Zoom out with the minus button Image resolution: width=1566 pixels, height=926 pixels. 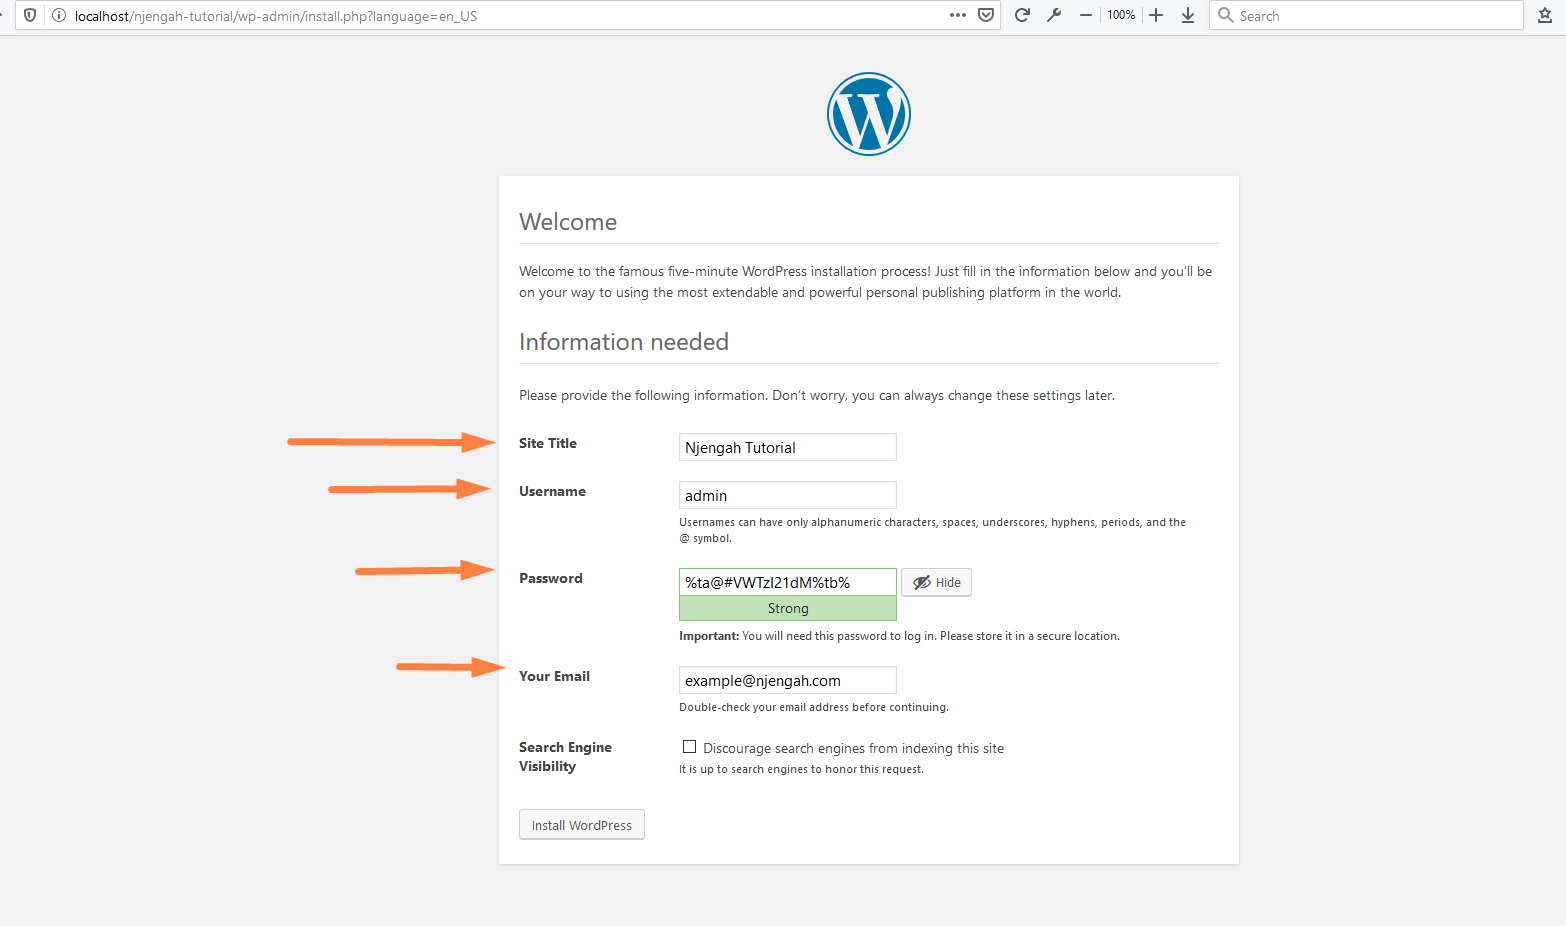pyautogui.click(x=1086, y=15)
